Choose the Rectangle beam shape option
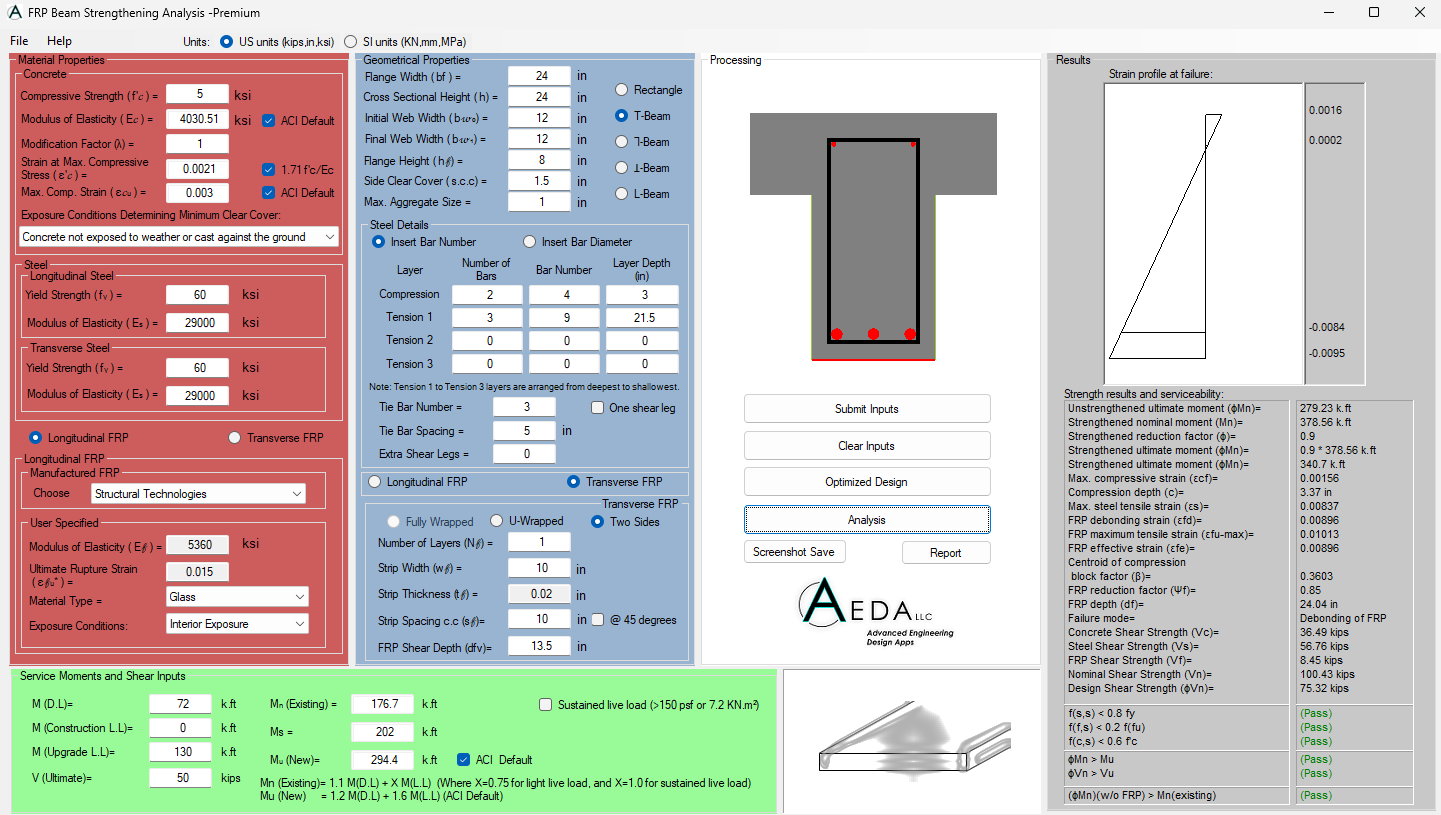This screenshot has height=815, width=1441. tap(622, 90)
